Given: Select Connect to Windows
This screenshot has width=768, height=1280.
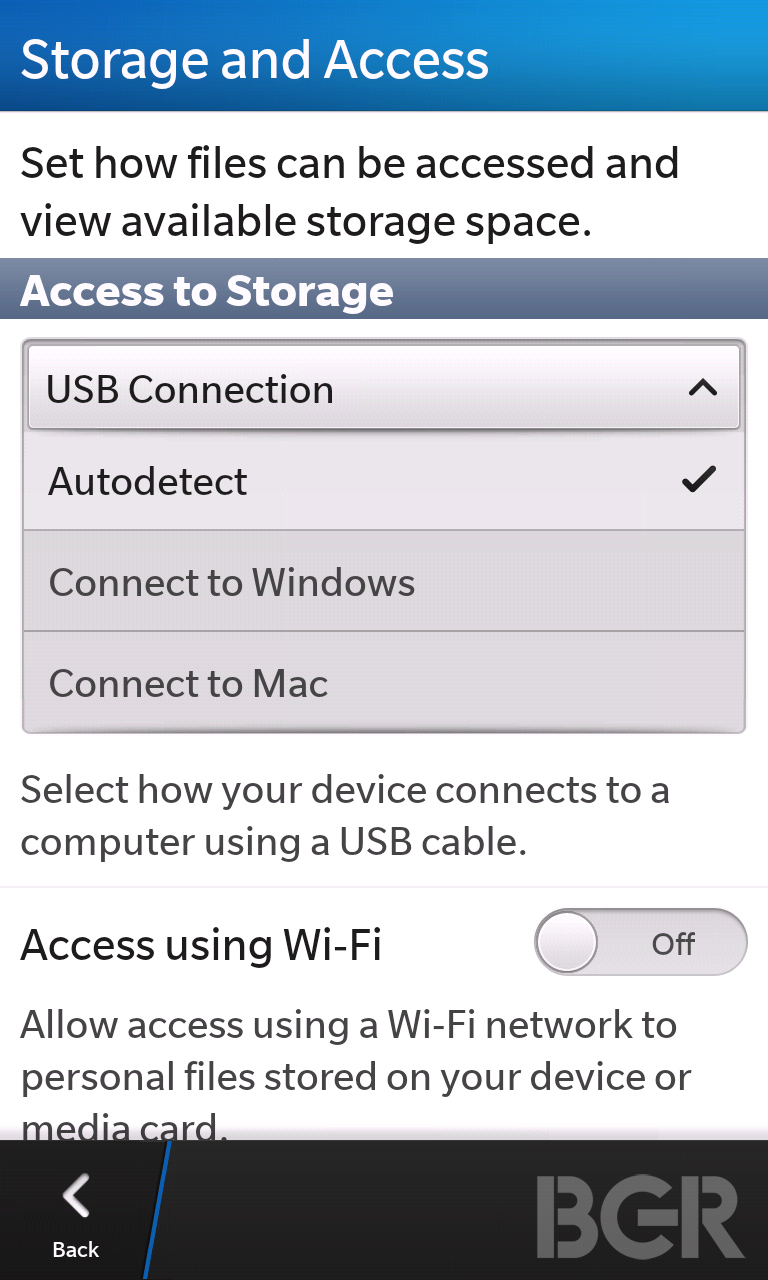Looking at the screenshot, I should point(384,581).
